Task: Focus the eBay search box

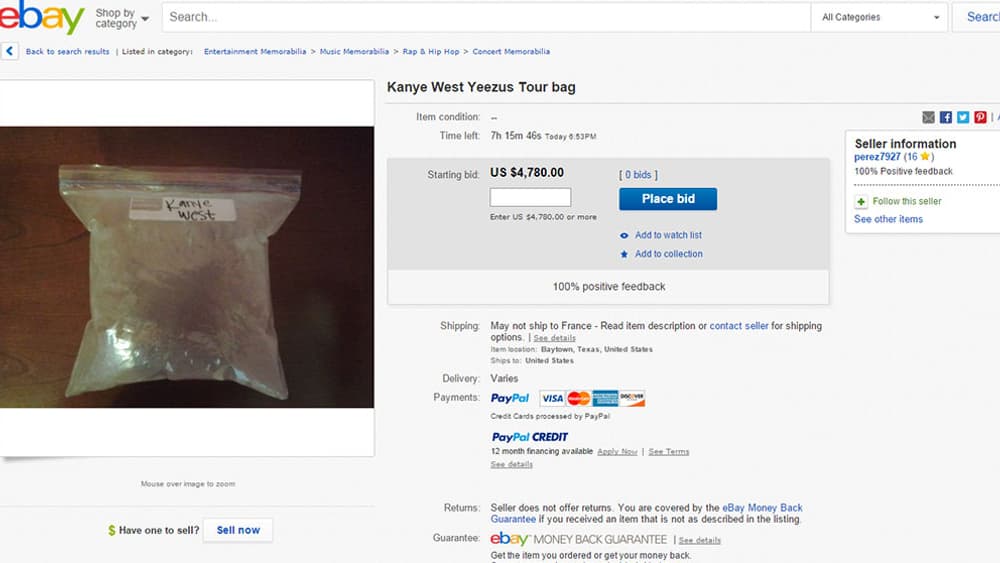Action: [486, 17]
